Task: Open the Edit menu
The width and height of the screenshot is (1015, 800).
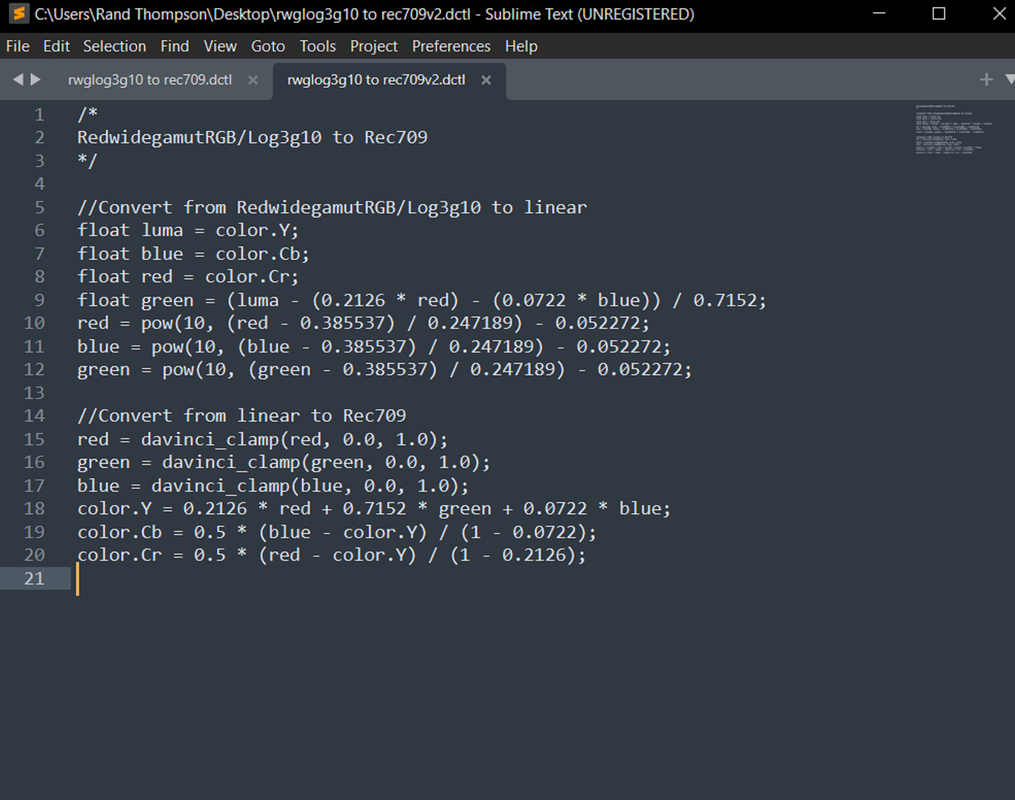Action: click(x=56, y=47)
